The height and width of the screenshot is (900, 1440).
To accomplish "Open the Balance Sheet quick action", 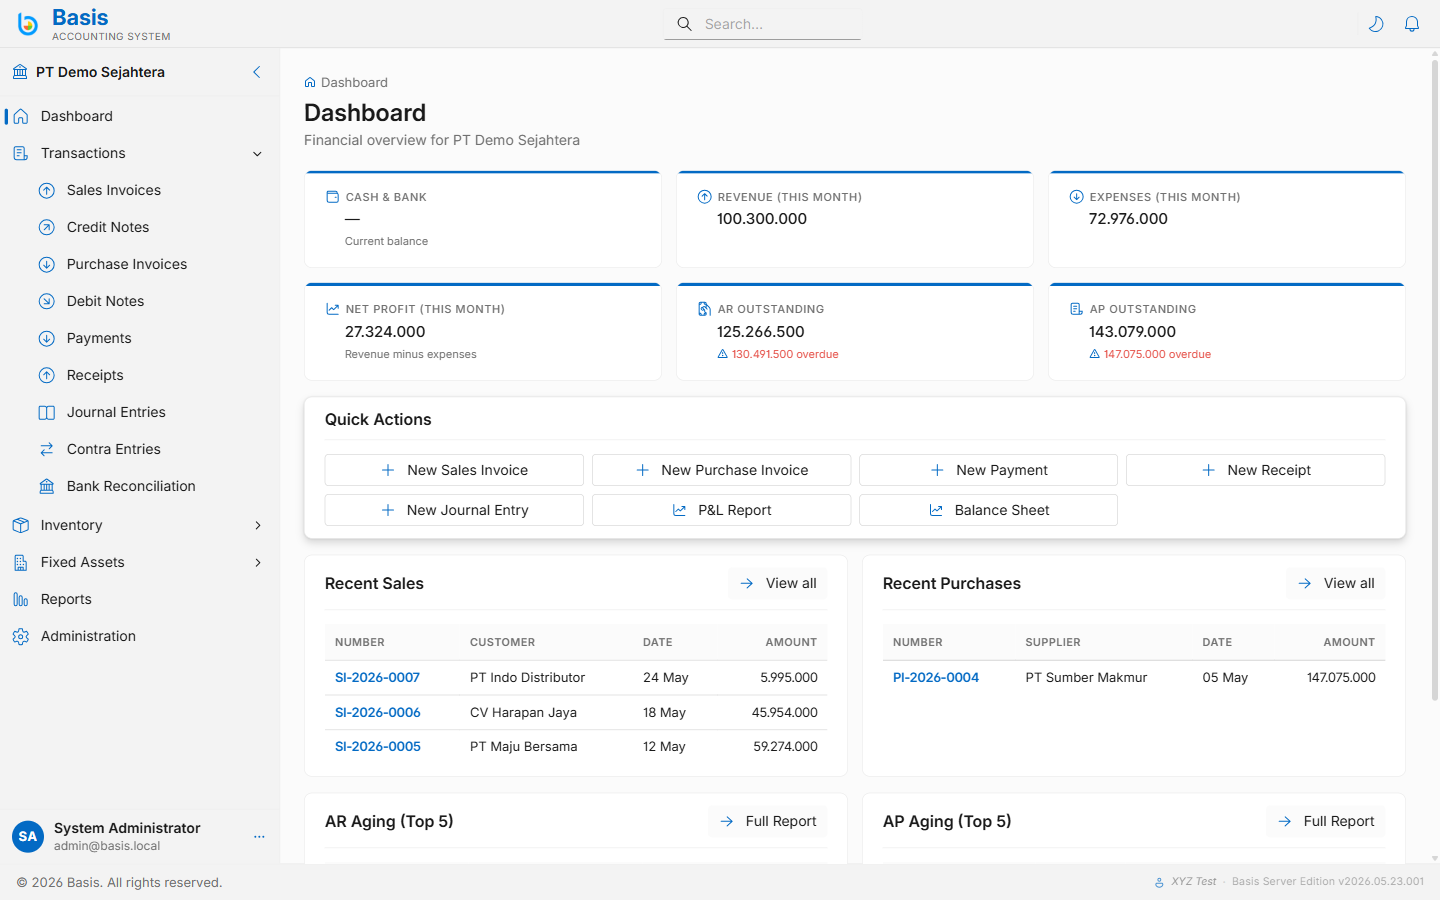I will 988,510.
